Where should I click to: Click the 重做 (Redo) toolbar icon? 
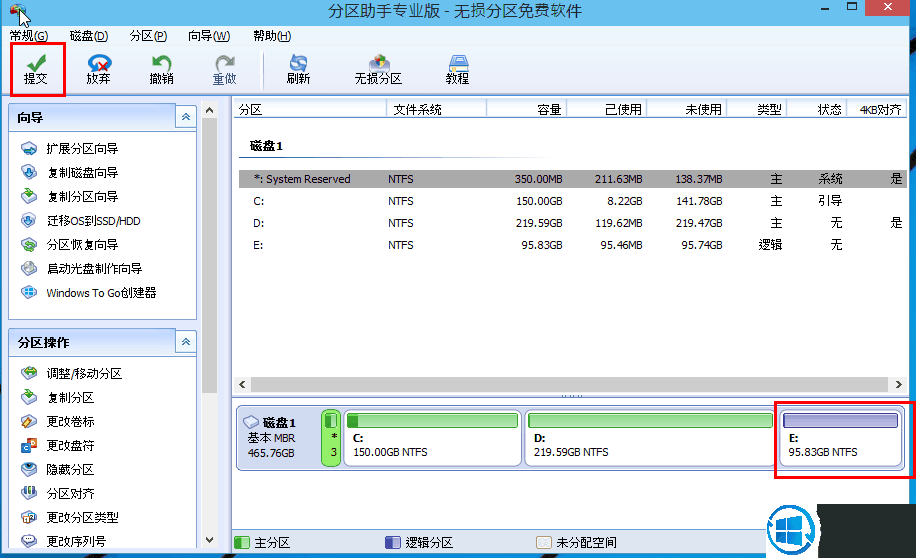[224, 70]
